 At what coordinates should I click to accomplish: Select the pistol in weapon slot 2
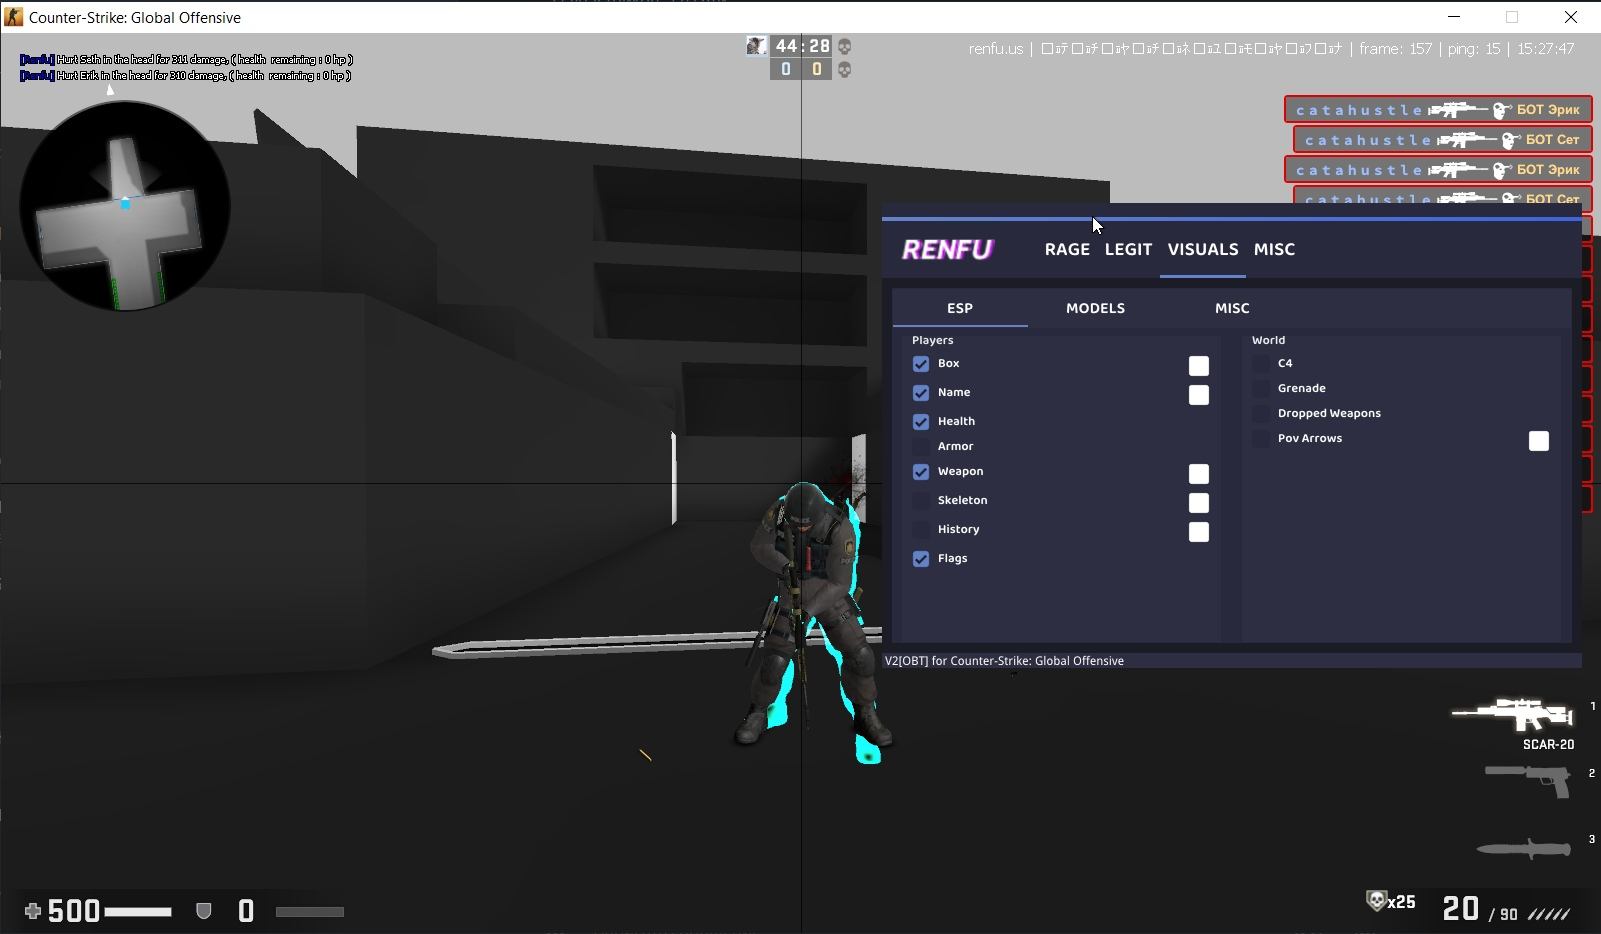(x=1528, y=780)
